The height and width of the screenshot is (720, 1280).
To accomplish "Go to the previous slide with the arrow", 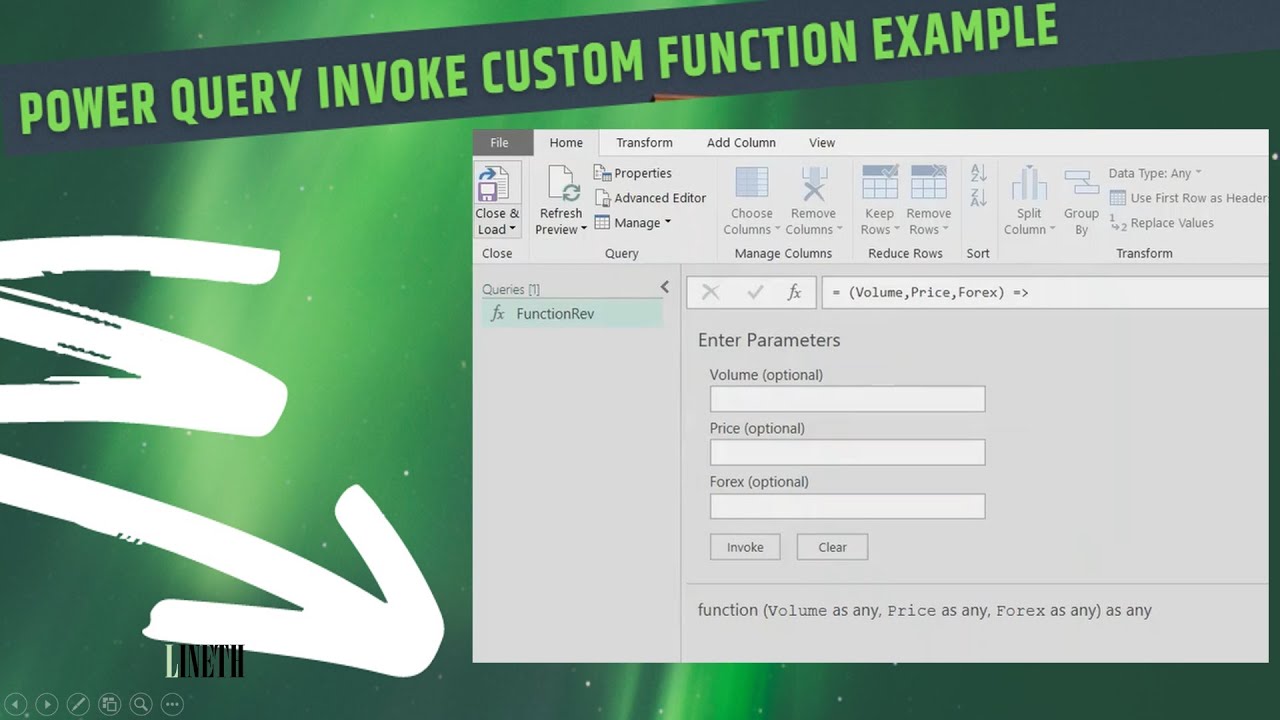I will pos(15,704).
